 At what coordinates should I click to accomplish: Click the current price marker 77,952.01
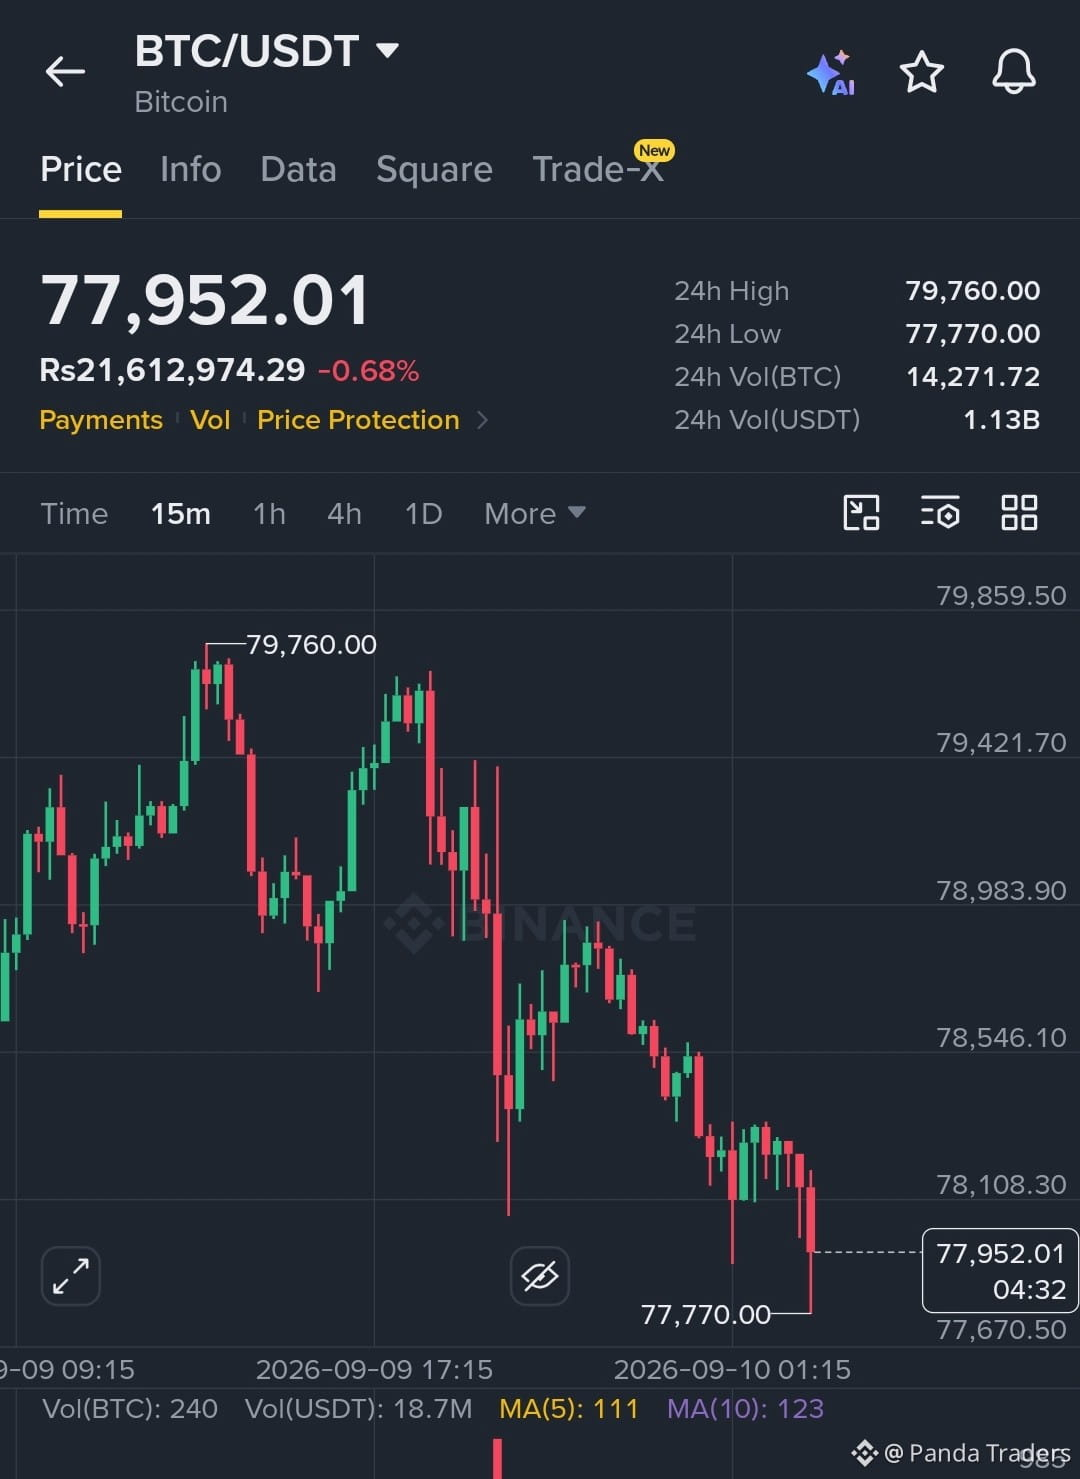coord(1000,1270)
